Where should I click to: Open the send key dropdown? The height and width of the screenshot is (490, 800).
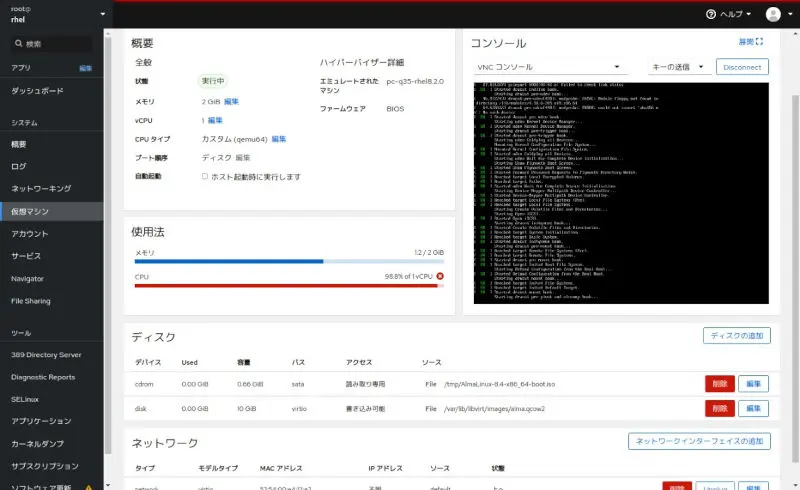pos(679,67)
